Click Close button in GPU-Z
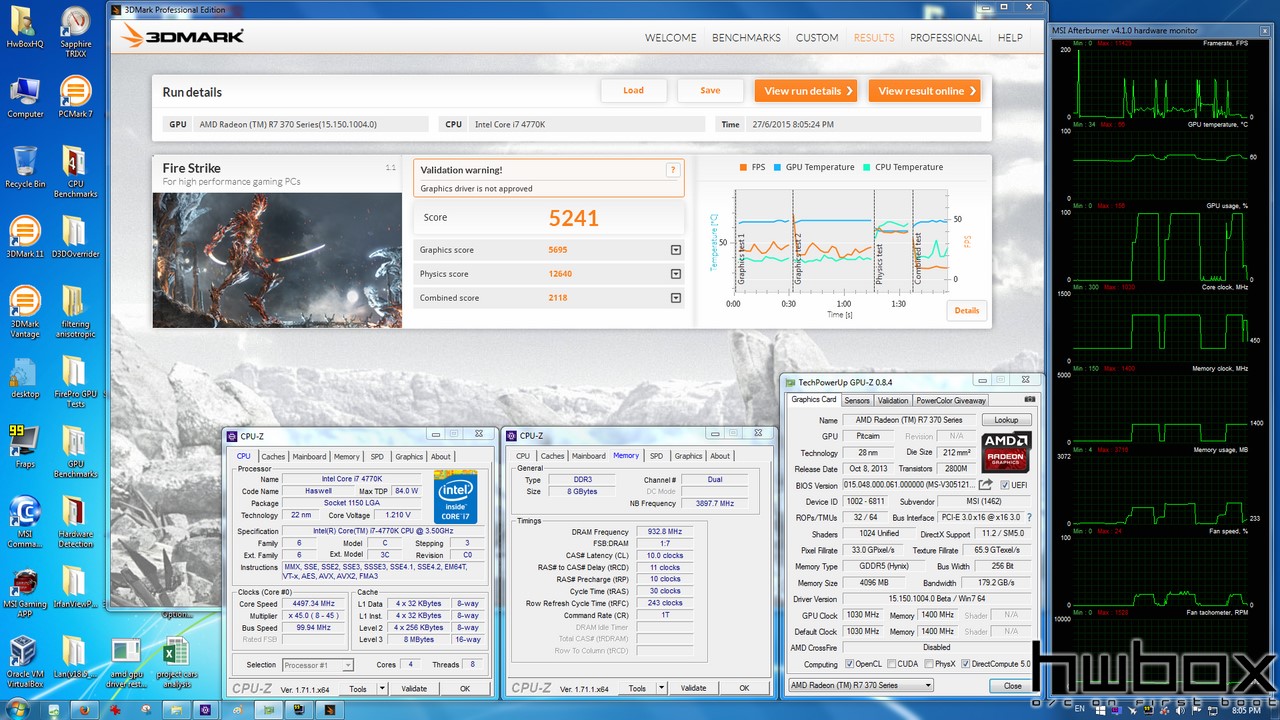The width and height of the screenshot is (1280, 720). [x=1013, y=686]
